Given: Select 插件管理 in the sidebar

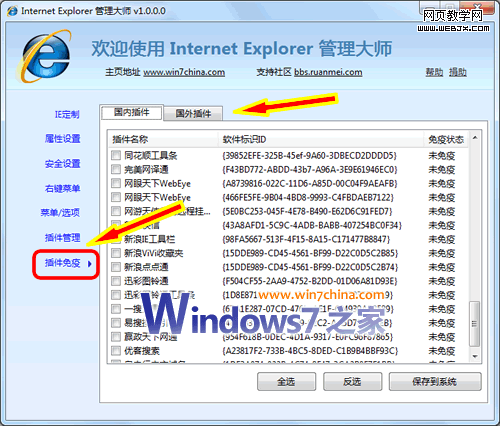Looking at the screenshot, I should [x=63, y=238].
